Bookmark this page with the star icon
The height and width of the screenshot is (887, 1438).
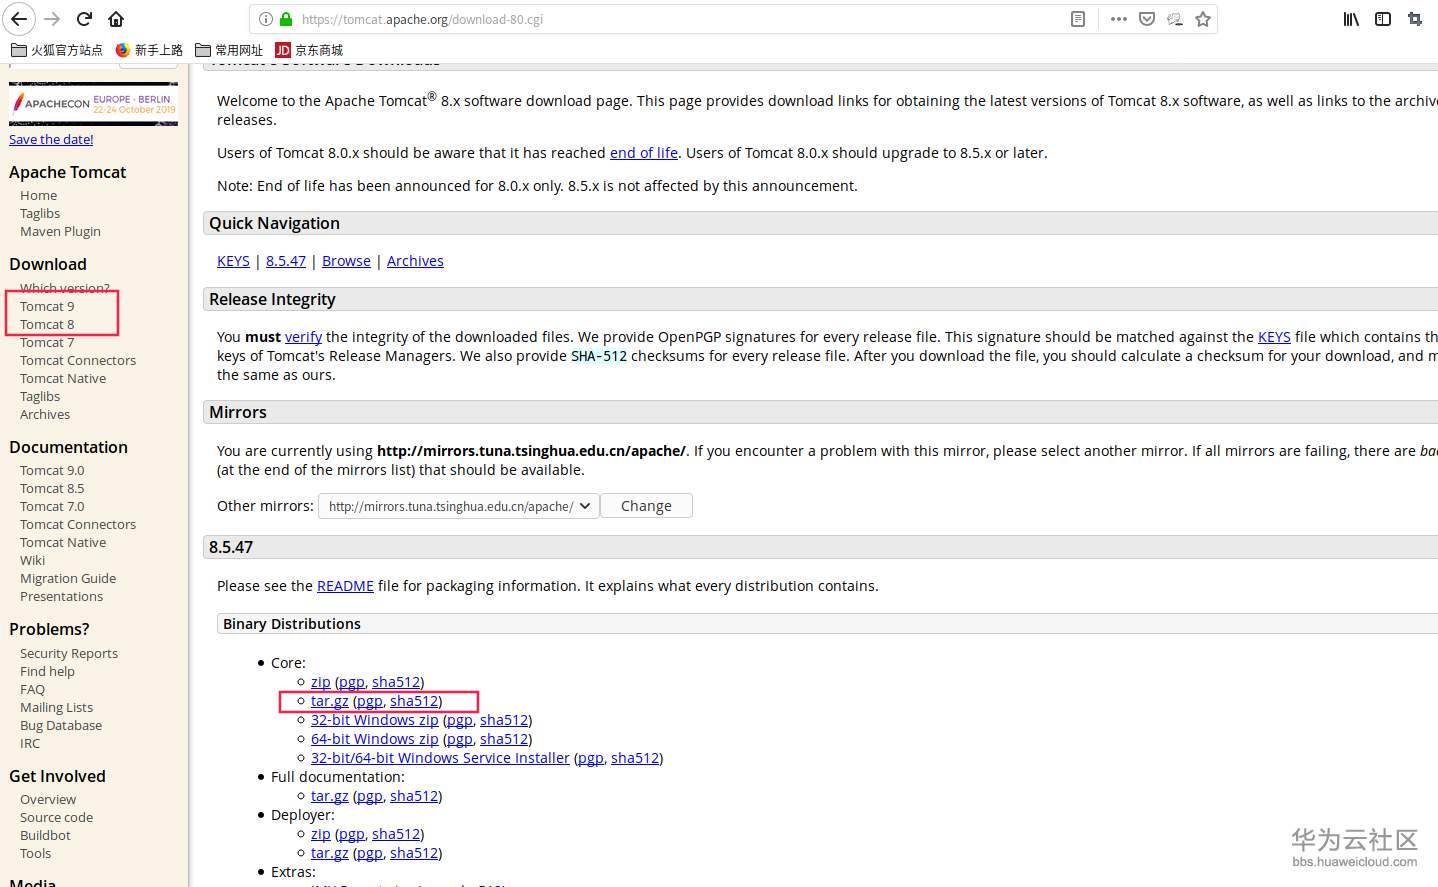[x=1203, y=19]
